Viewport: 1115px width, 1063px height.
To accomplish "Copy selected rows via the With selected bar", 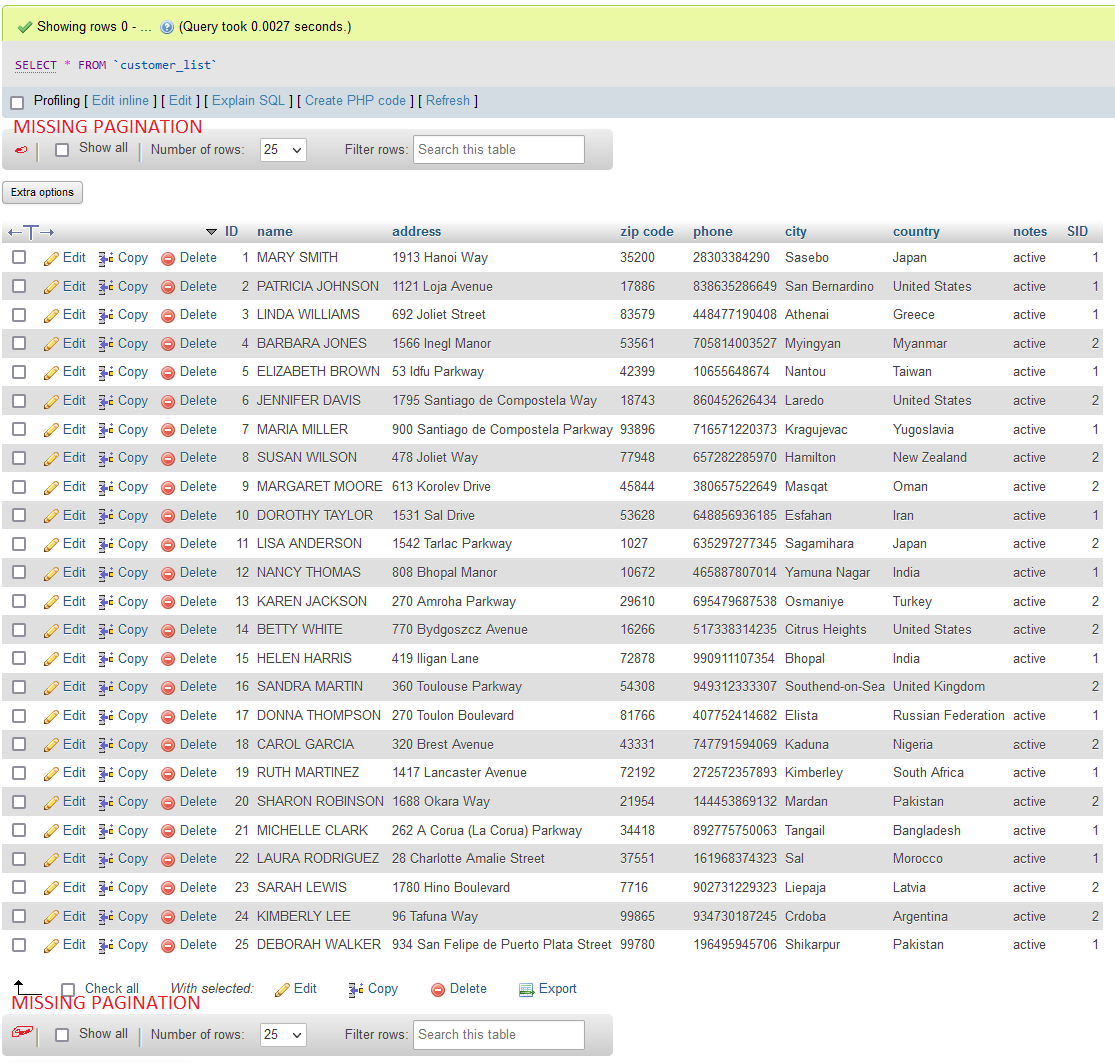I will click(373, 988).
